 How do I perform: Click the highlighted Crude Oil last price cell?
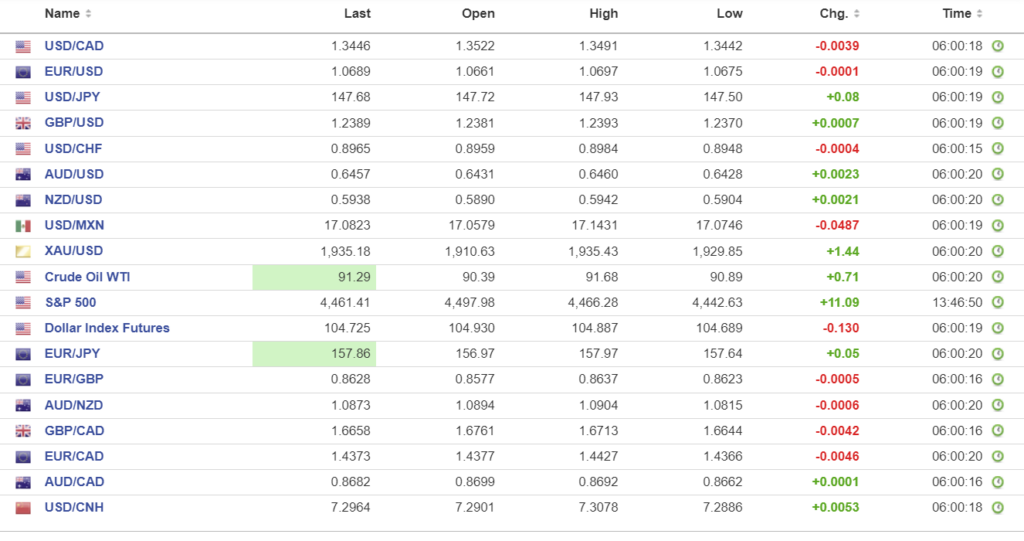click(x=314, y=277)
